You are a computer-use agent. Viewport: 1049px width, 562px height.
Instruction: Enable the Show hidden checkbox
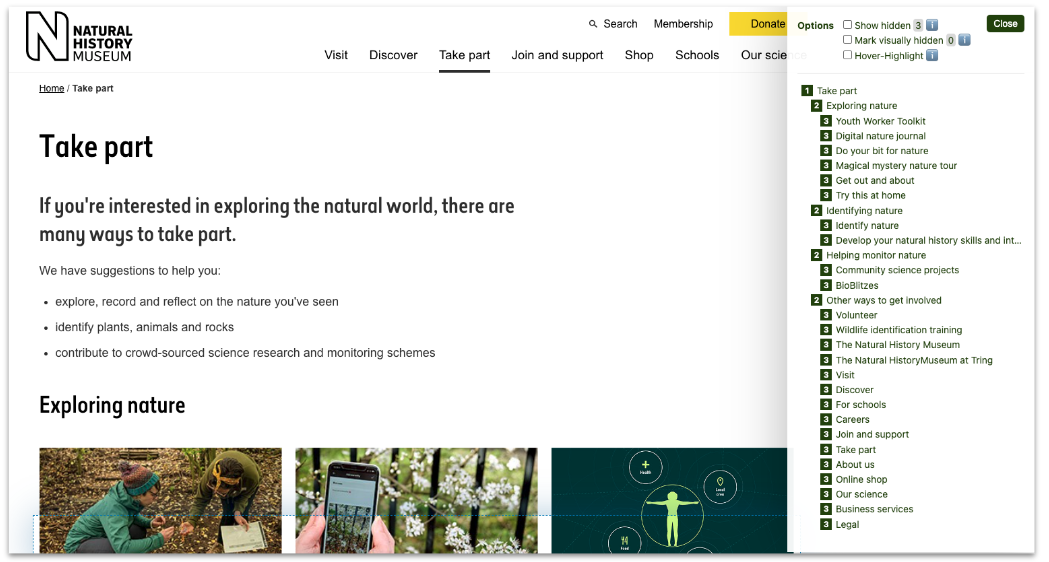point(848,25)
